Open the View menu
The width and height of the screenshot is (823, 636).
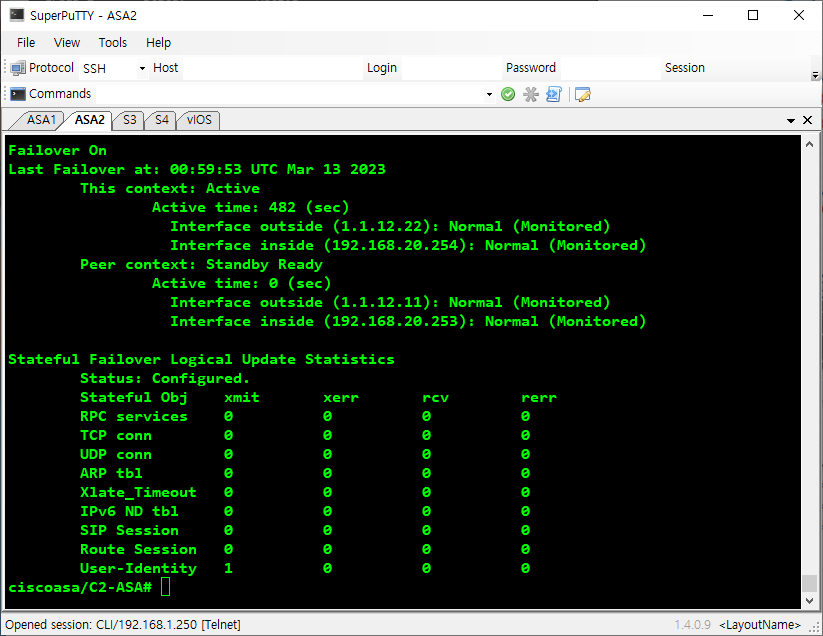point(67,43)
